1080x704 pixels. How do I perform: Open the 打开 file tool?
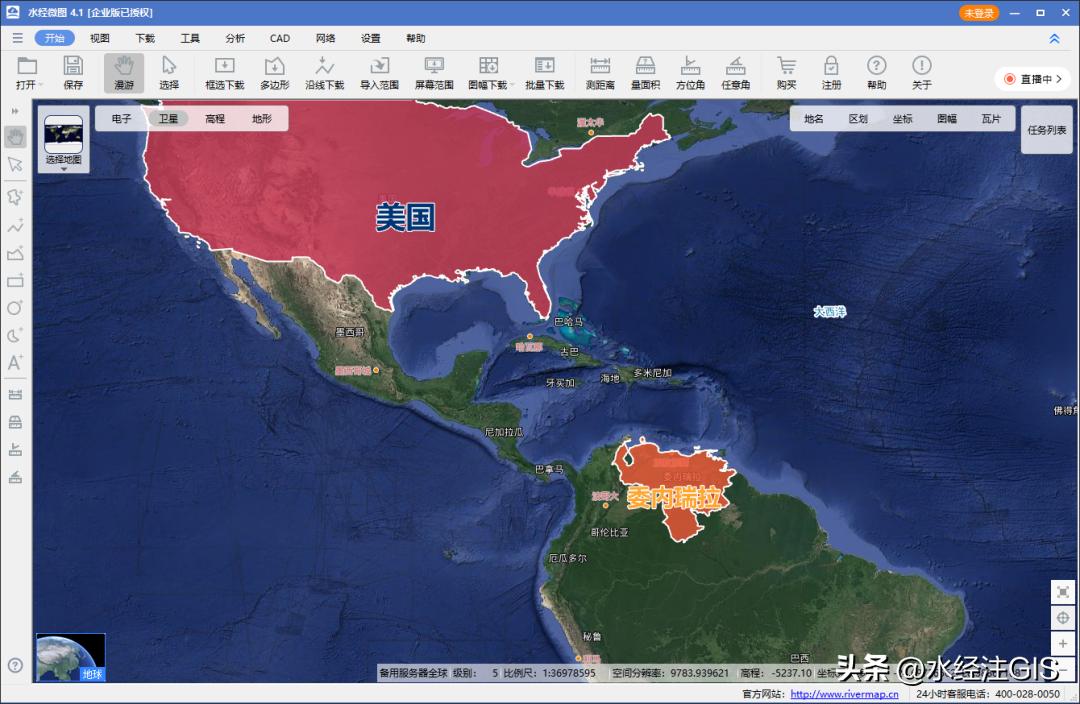[x=27, y=73]
